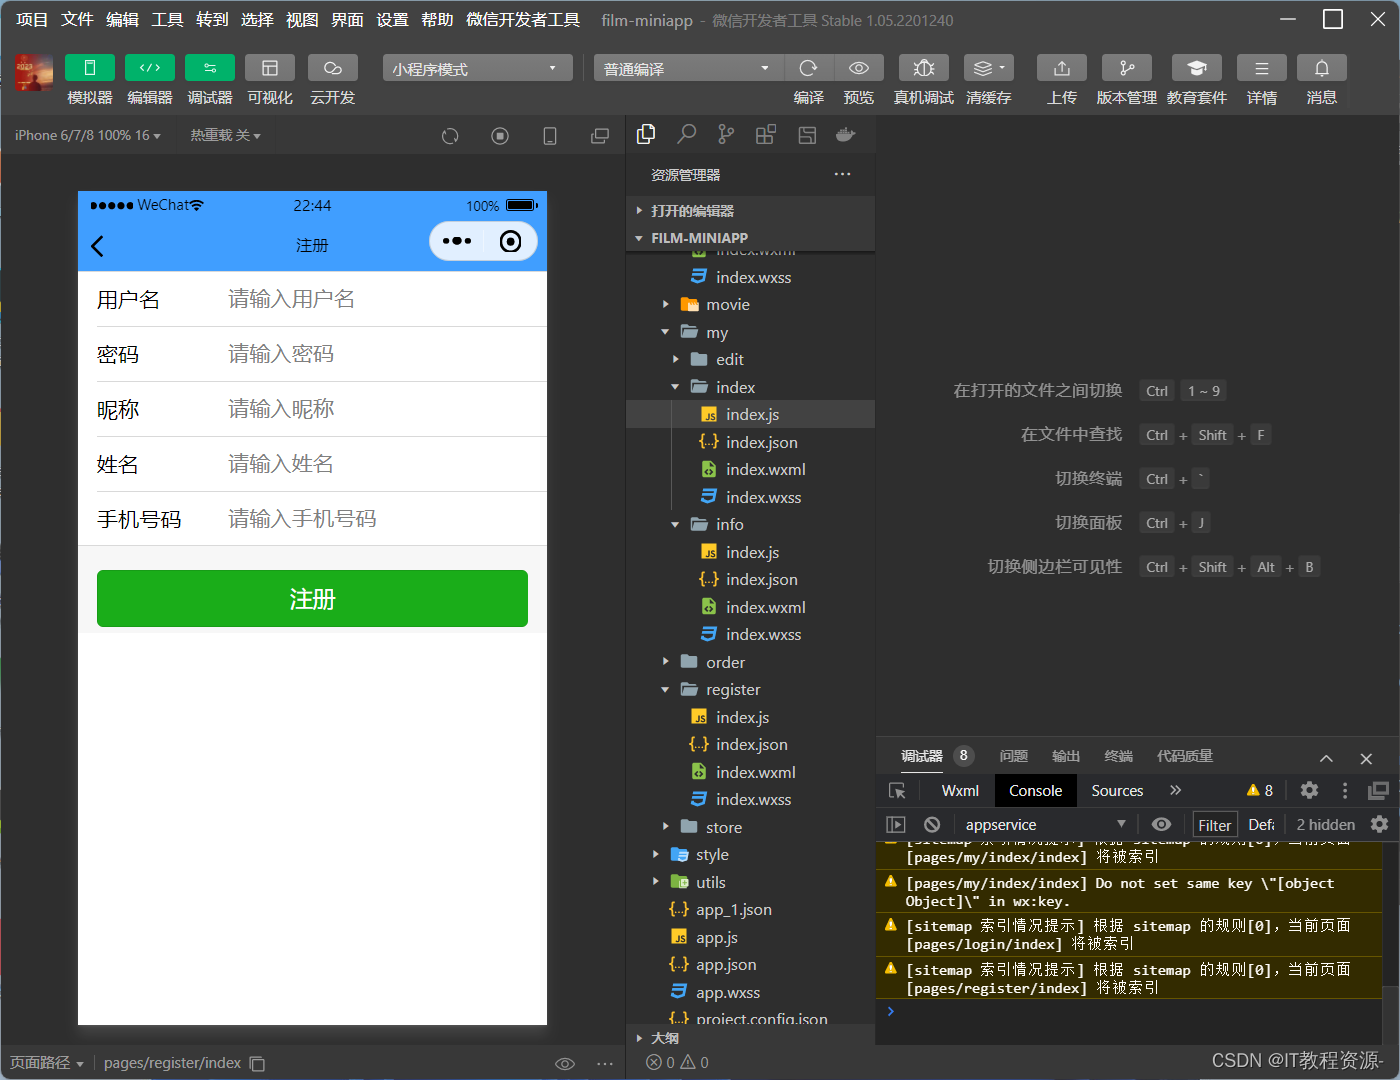This screenshot has width=1400, height=1080.
Task: Collapse the register folder
Action: tap(750, 689)
